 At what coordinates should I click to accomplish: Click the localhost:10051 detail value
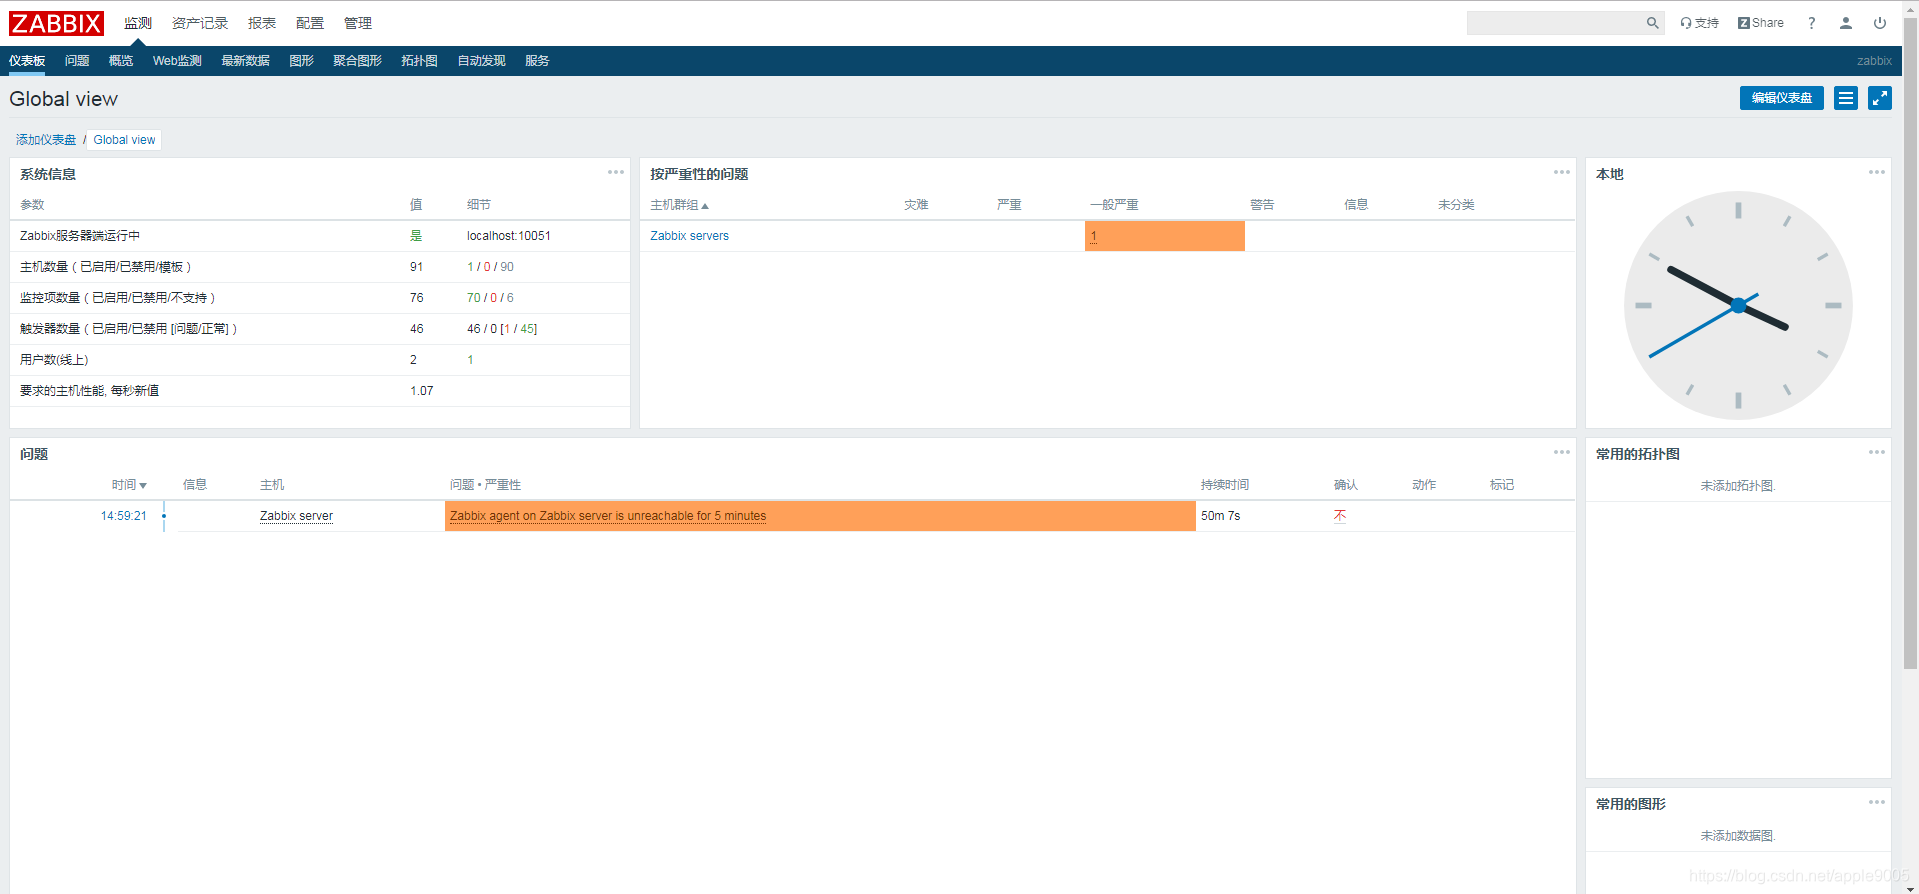click(x=509, y=236)
